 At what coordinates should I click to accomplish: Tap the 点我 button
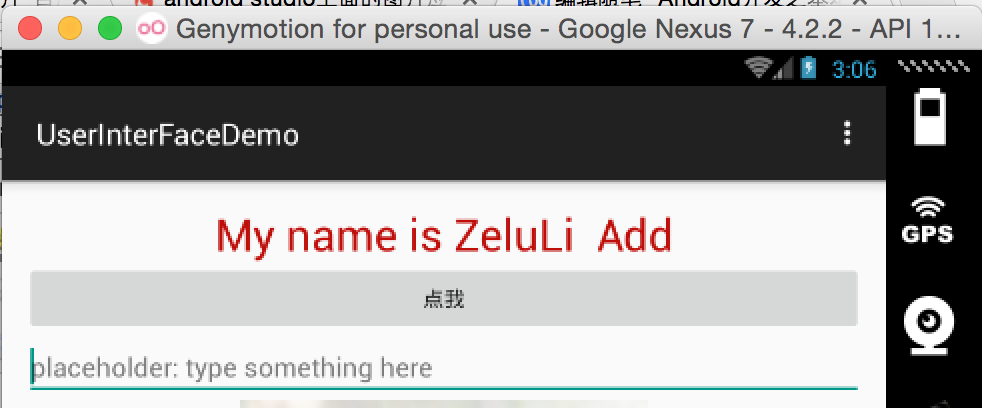[443, 298]
